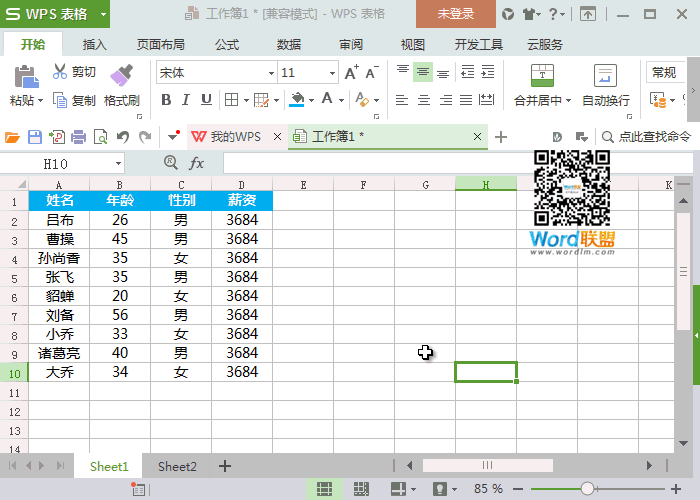700x500 pixels.
Task: Open the skin T-shirt icon
Action: coord(529,14)
